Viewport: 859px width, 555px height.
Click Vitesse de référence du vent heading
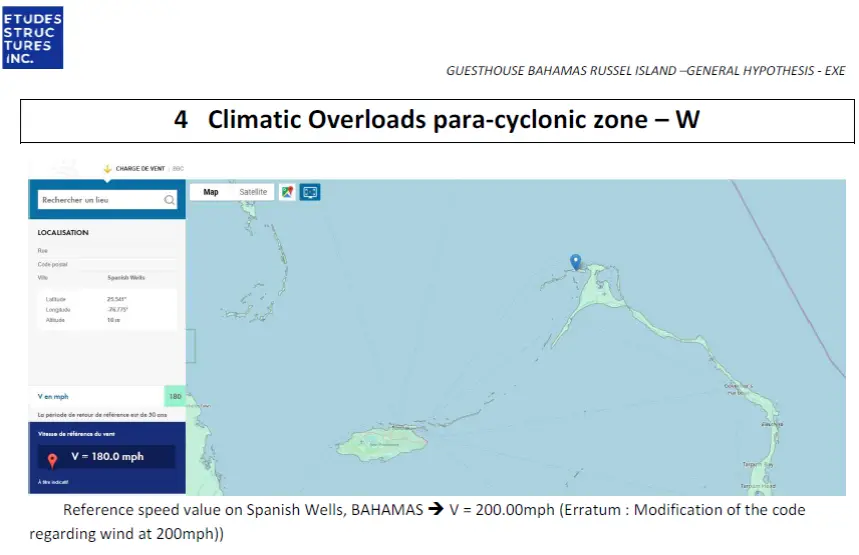pos(76,434)
